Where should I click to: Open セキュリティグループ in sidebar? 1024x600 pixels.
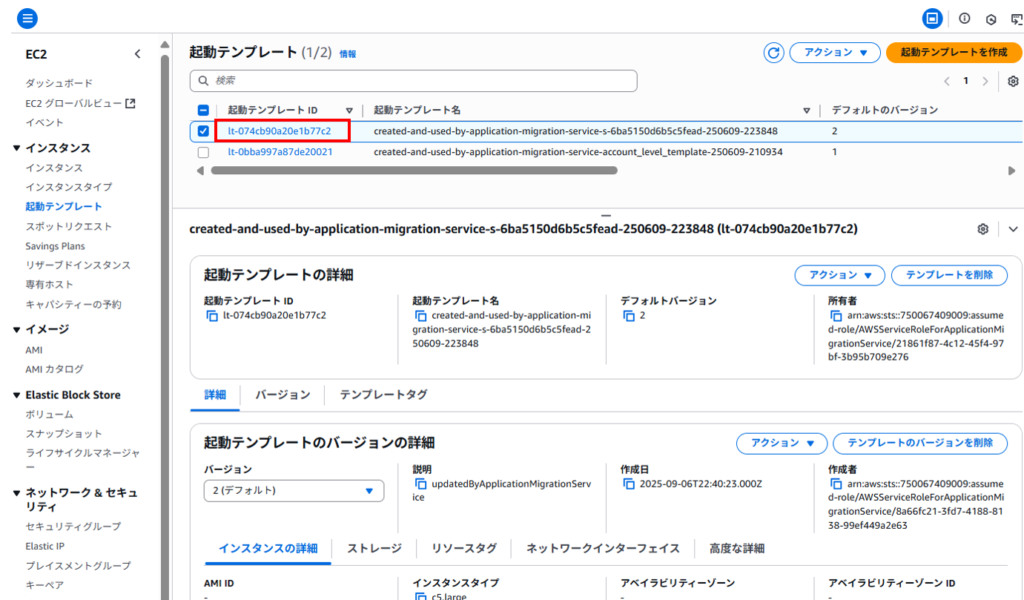[x=73, y=526]
